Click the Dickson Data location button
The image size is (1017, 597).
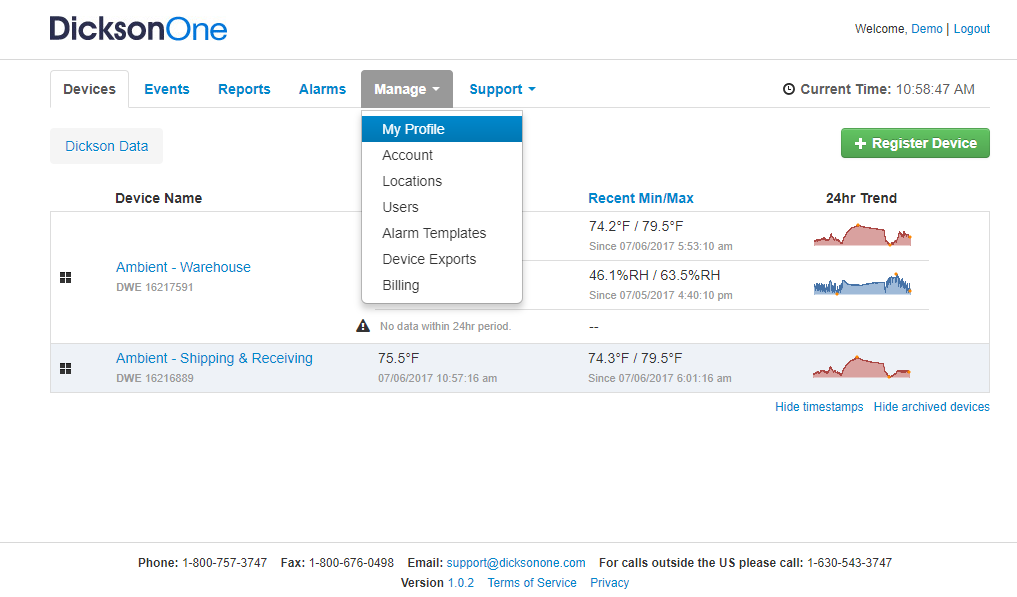point(106,146)
